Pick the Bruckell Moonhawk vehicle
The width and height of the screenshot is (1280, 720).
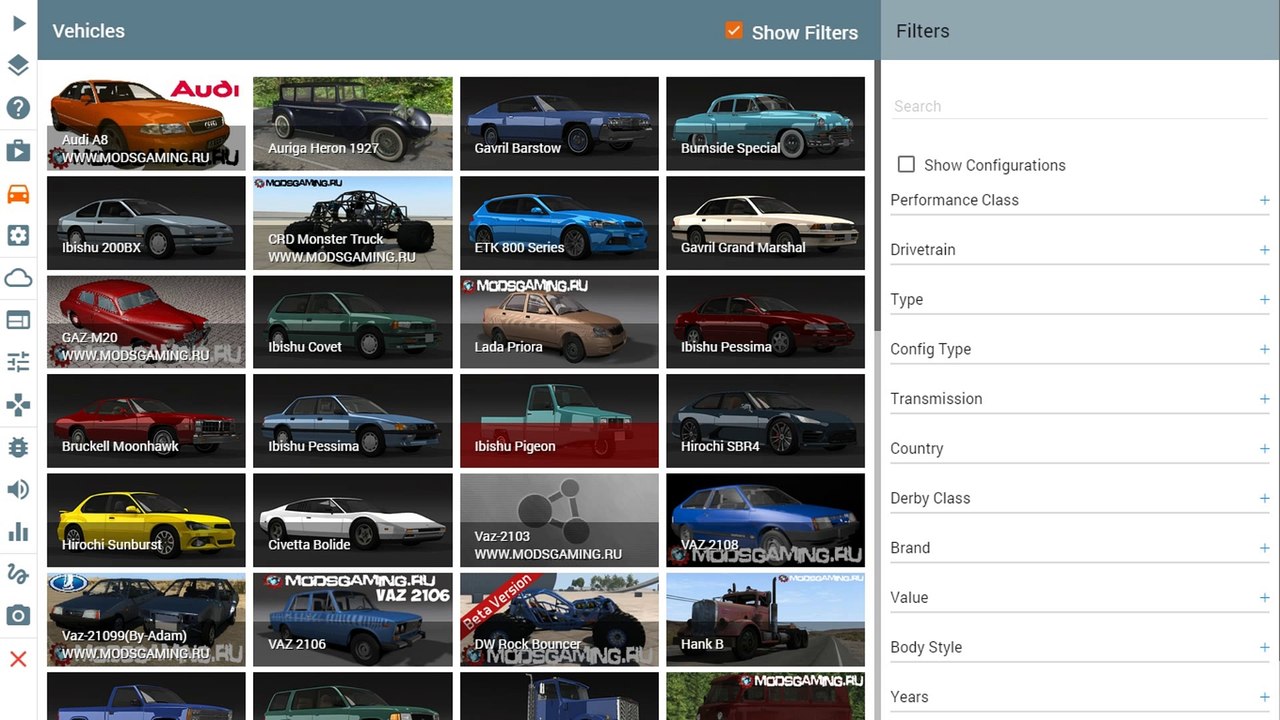pos(146,421)
